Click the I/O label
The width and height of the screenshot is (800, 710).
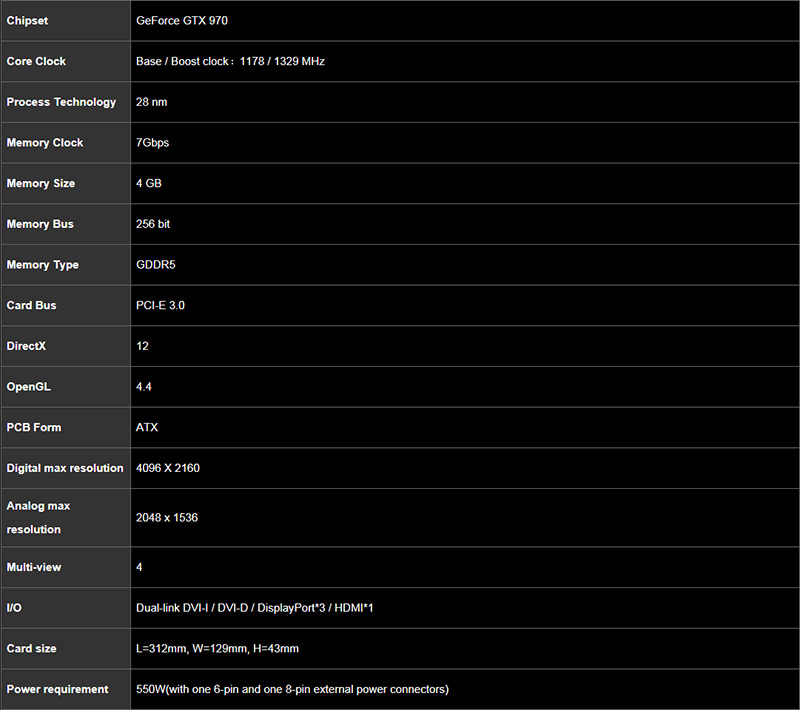(14, 607)
